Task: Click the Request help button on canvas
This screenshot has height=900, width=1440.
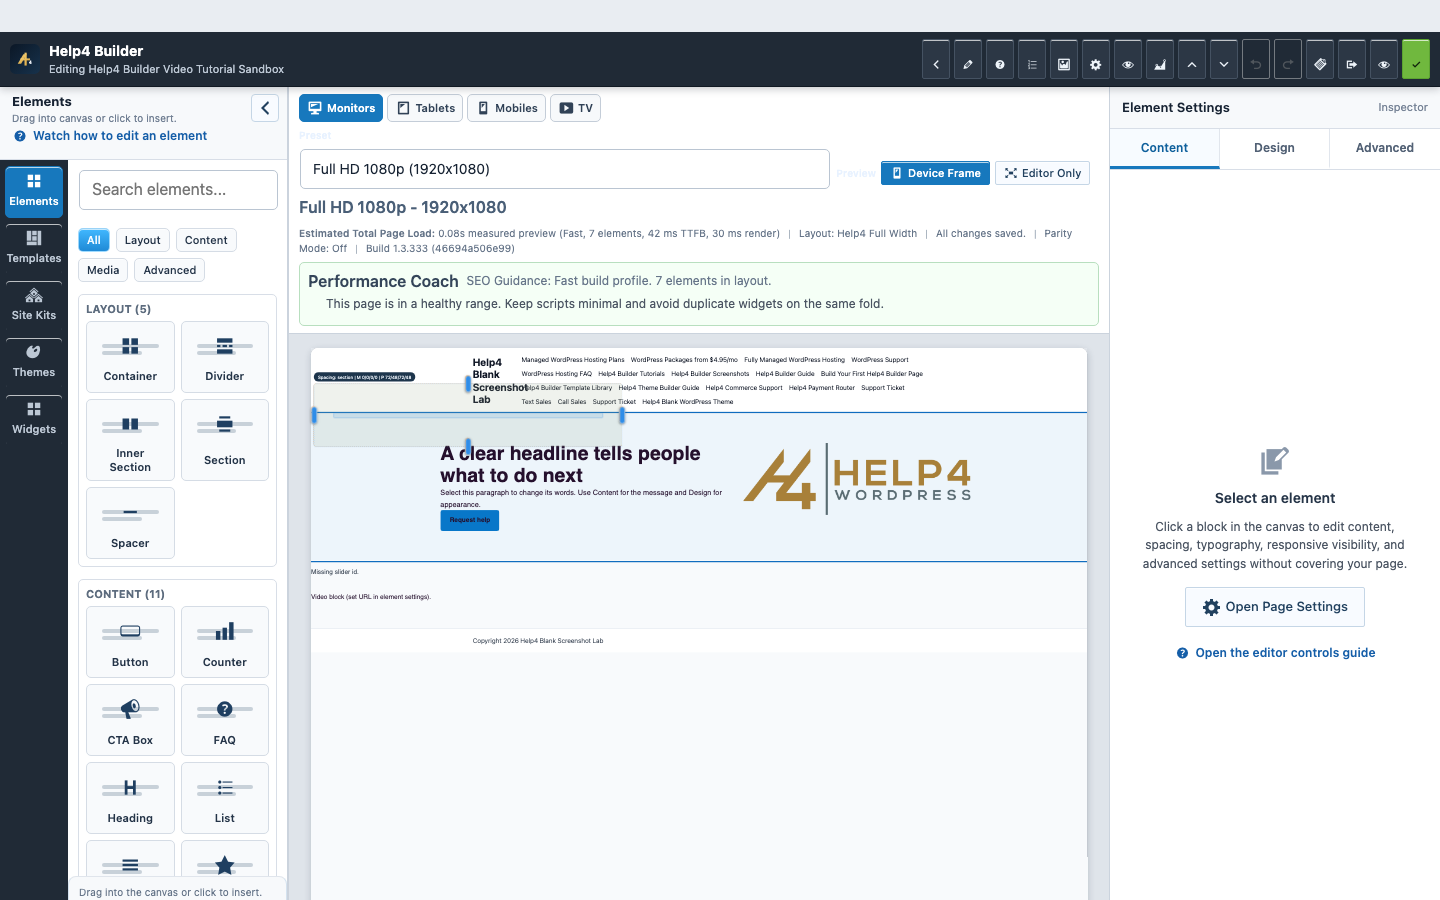Action: 470,520
